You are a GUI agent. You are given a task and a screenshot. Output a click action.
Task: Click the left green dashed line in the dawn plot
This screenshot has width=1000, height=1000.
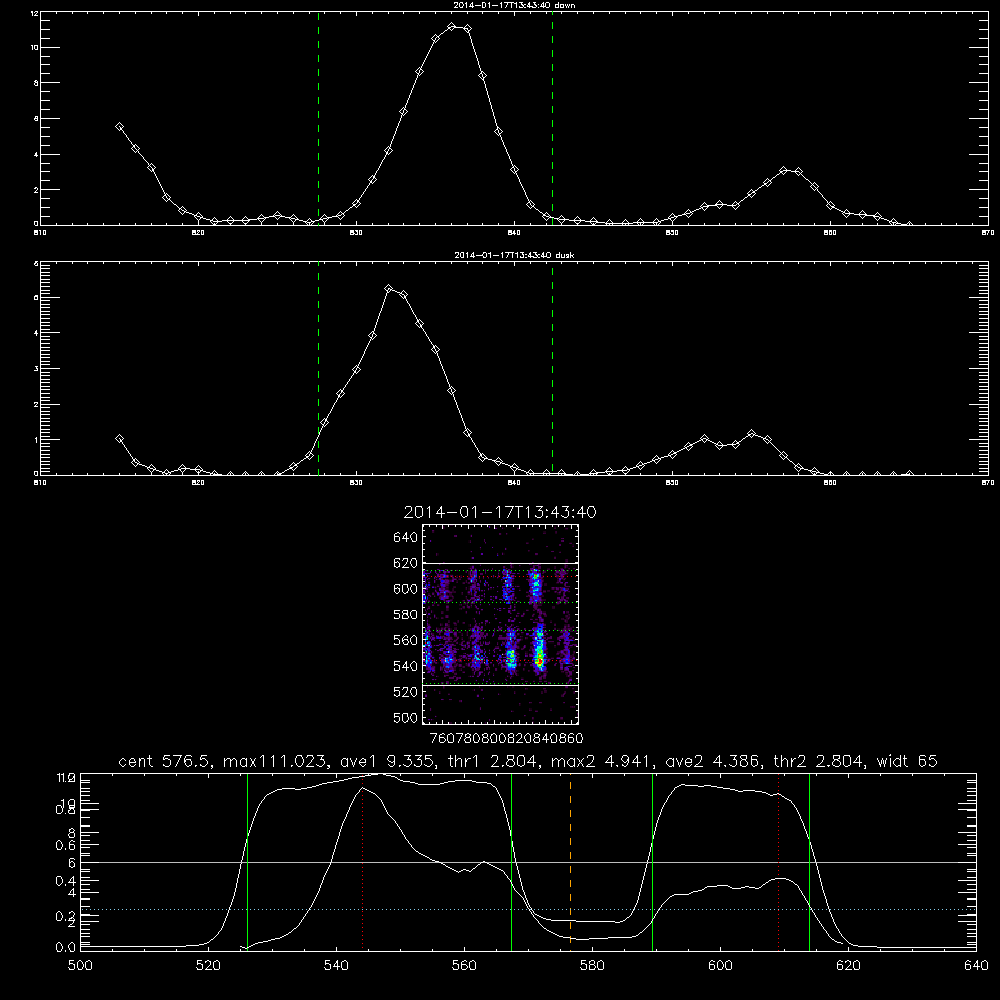tap(318, 118)
